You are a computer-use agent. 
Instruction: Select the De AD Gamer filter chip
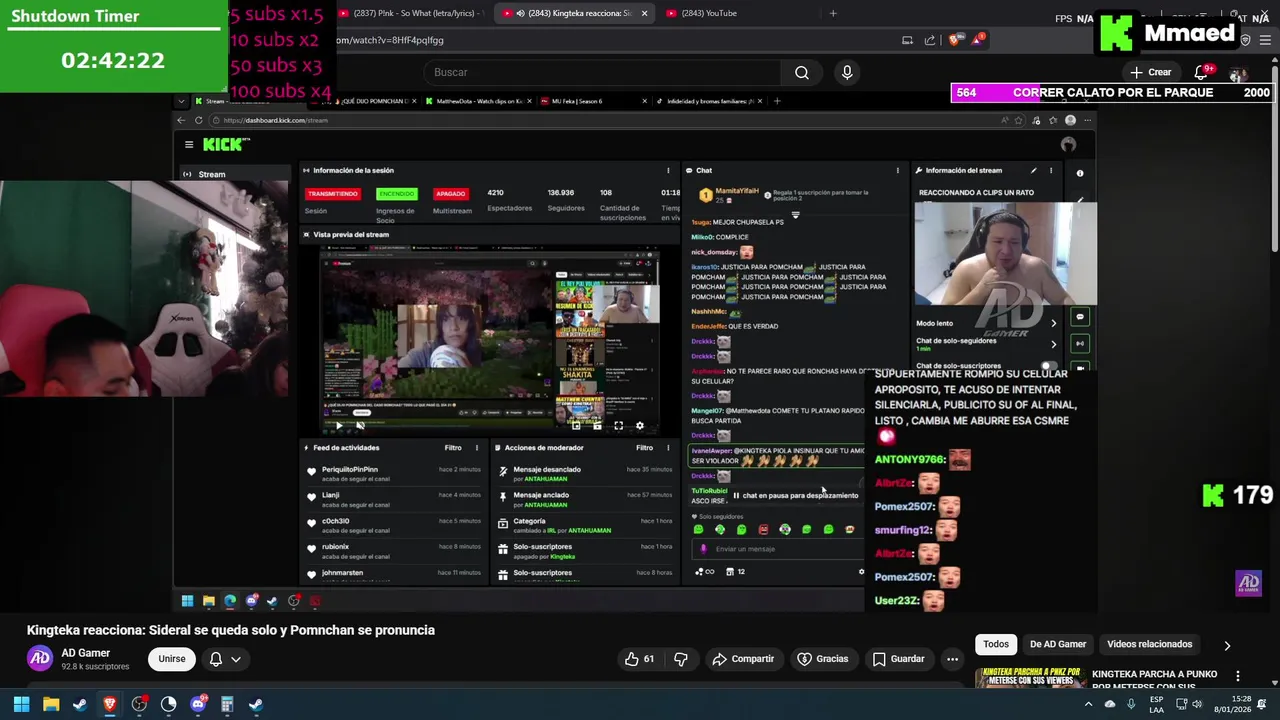pos(1058,644)
